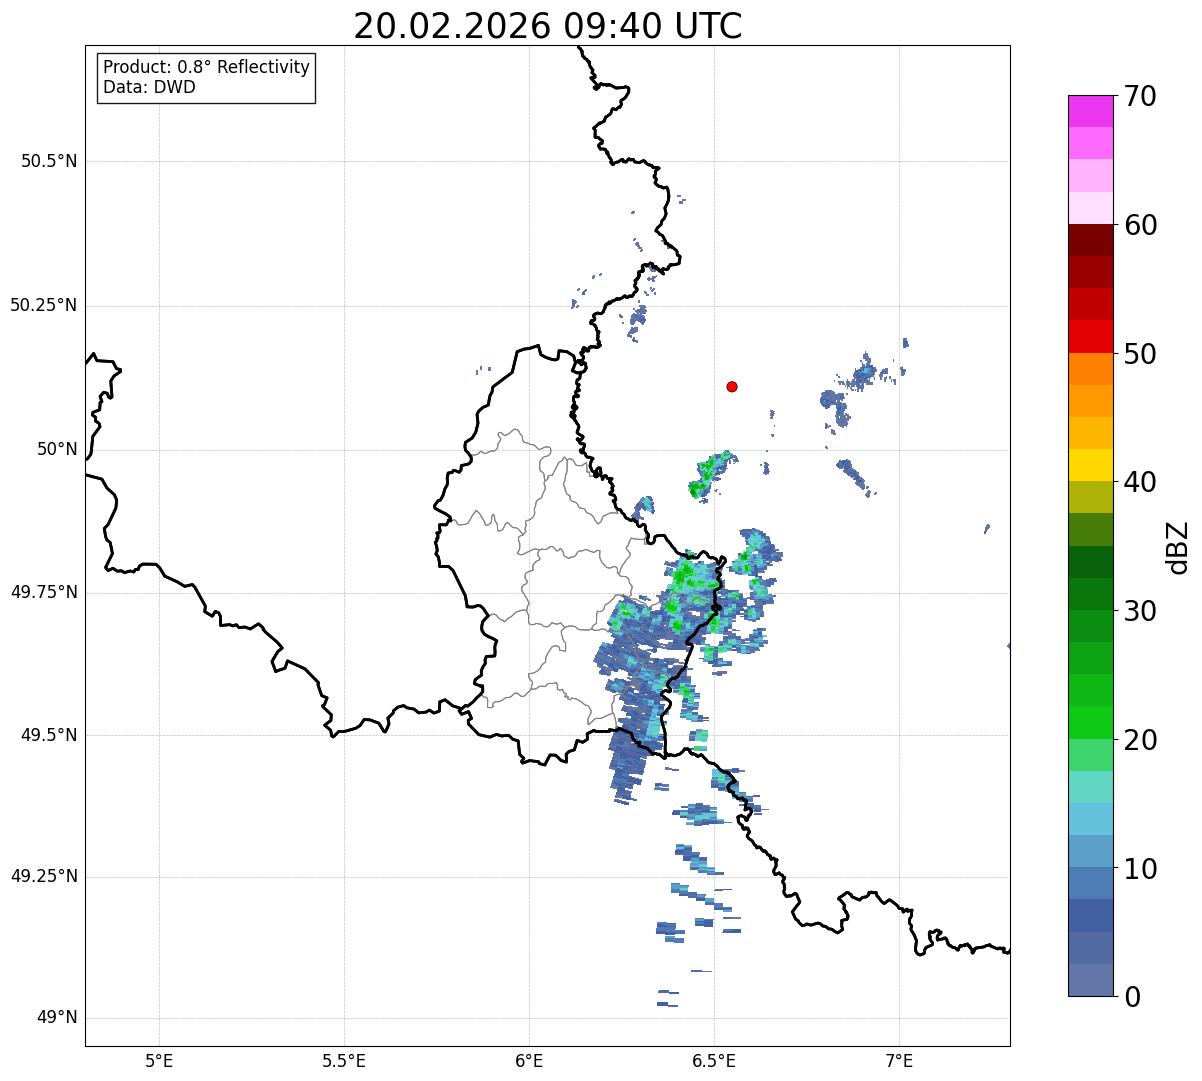Click the dBZ colorbar axis label

tap(1178, 546)
